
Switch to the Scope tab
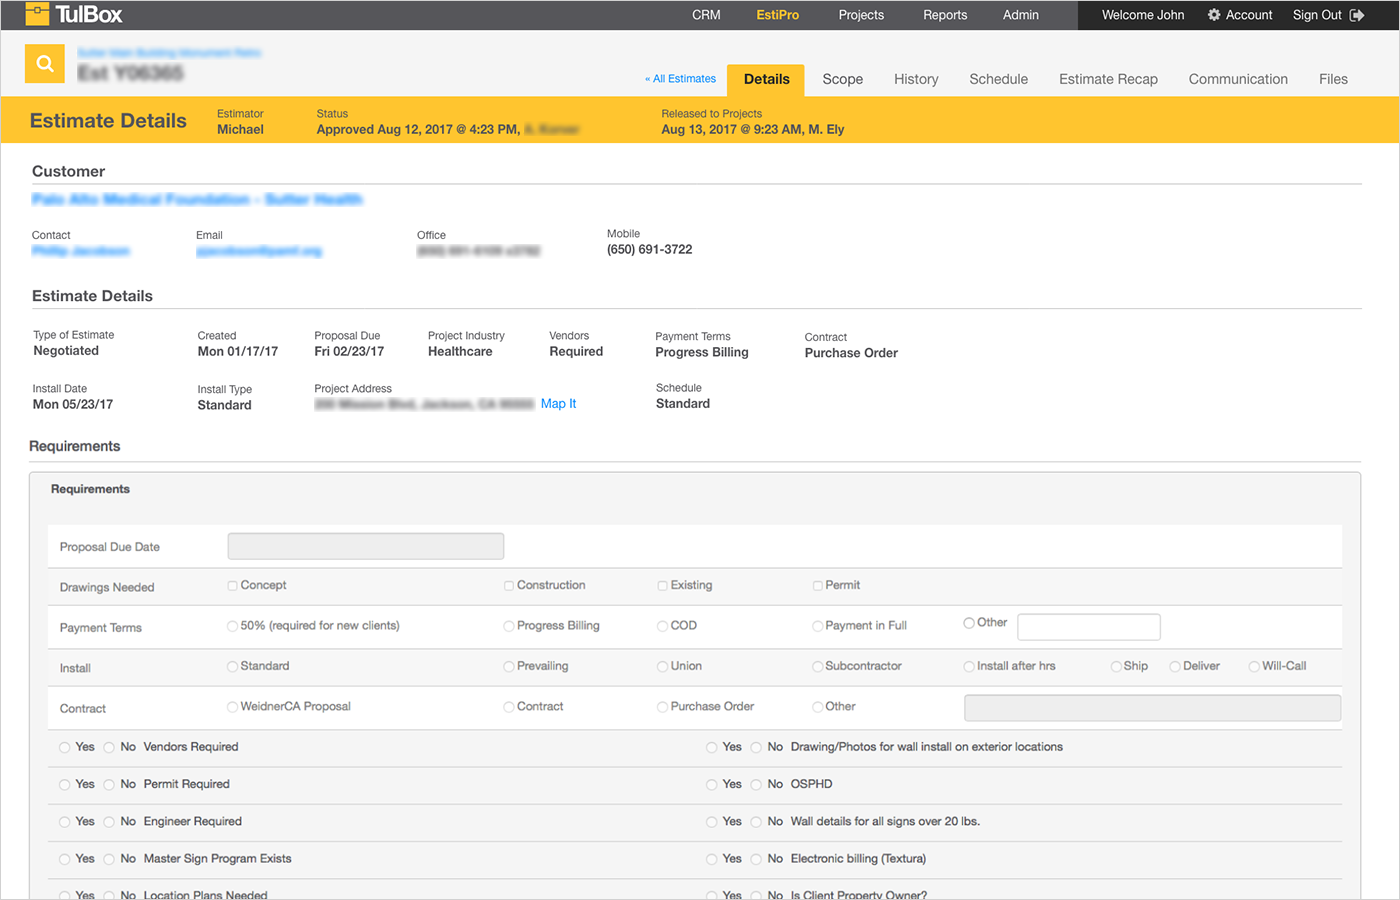[x=843, y=79]
